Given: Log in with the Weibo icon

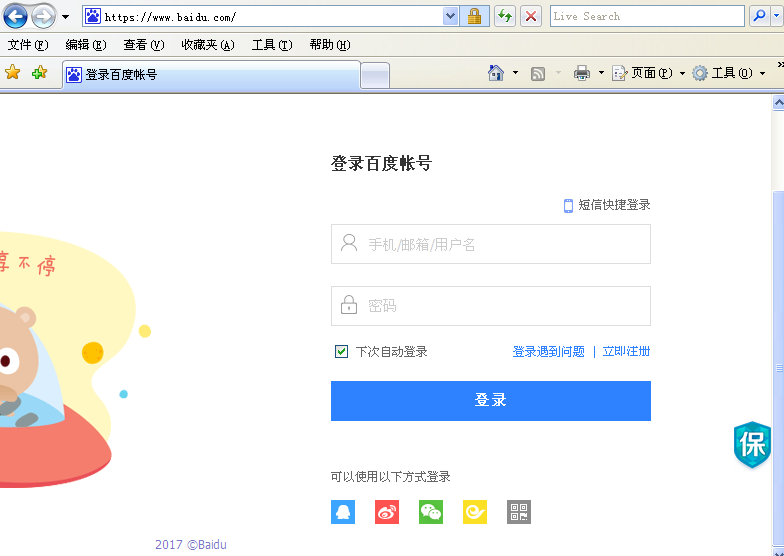Looking at the screenshot, I should click(387, 512).
